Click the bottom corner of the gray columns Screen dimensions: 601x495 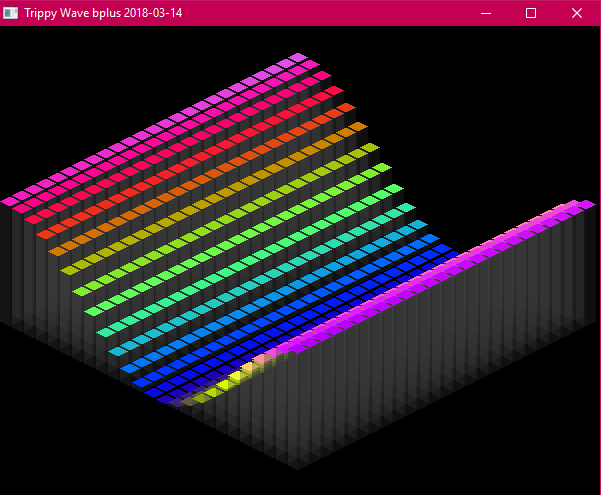coord(298,464)
